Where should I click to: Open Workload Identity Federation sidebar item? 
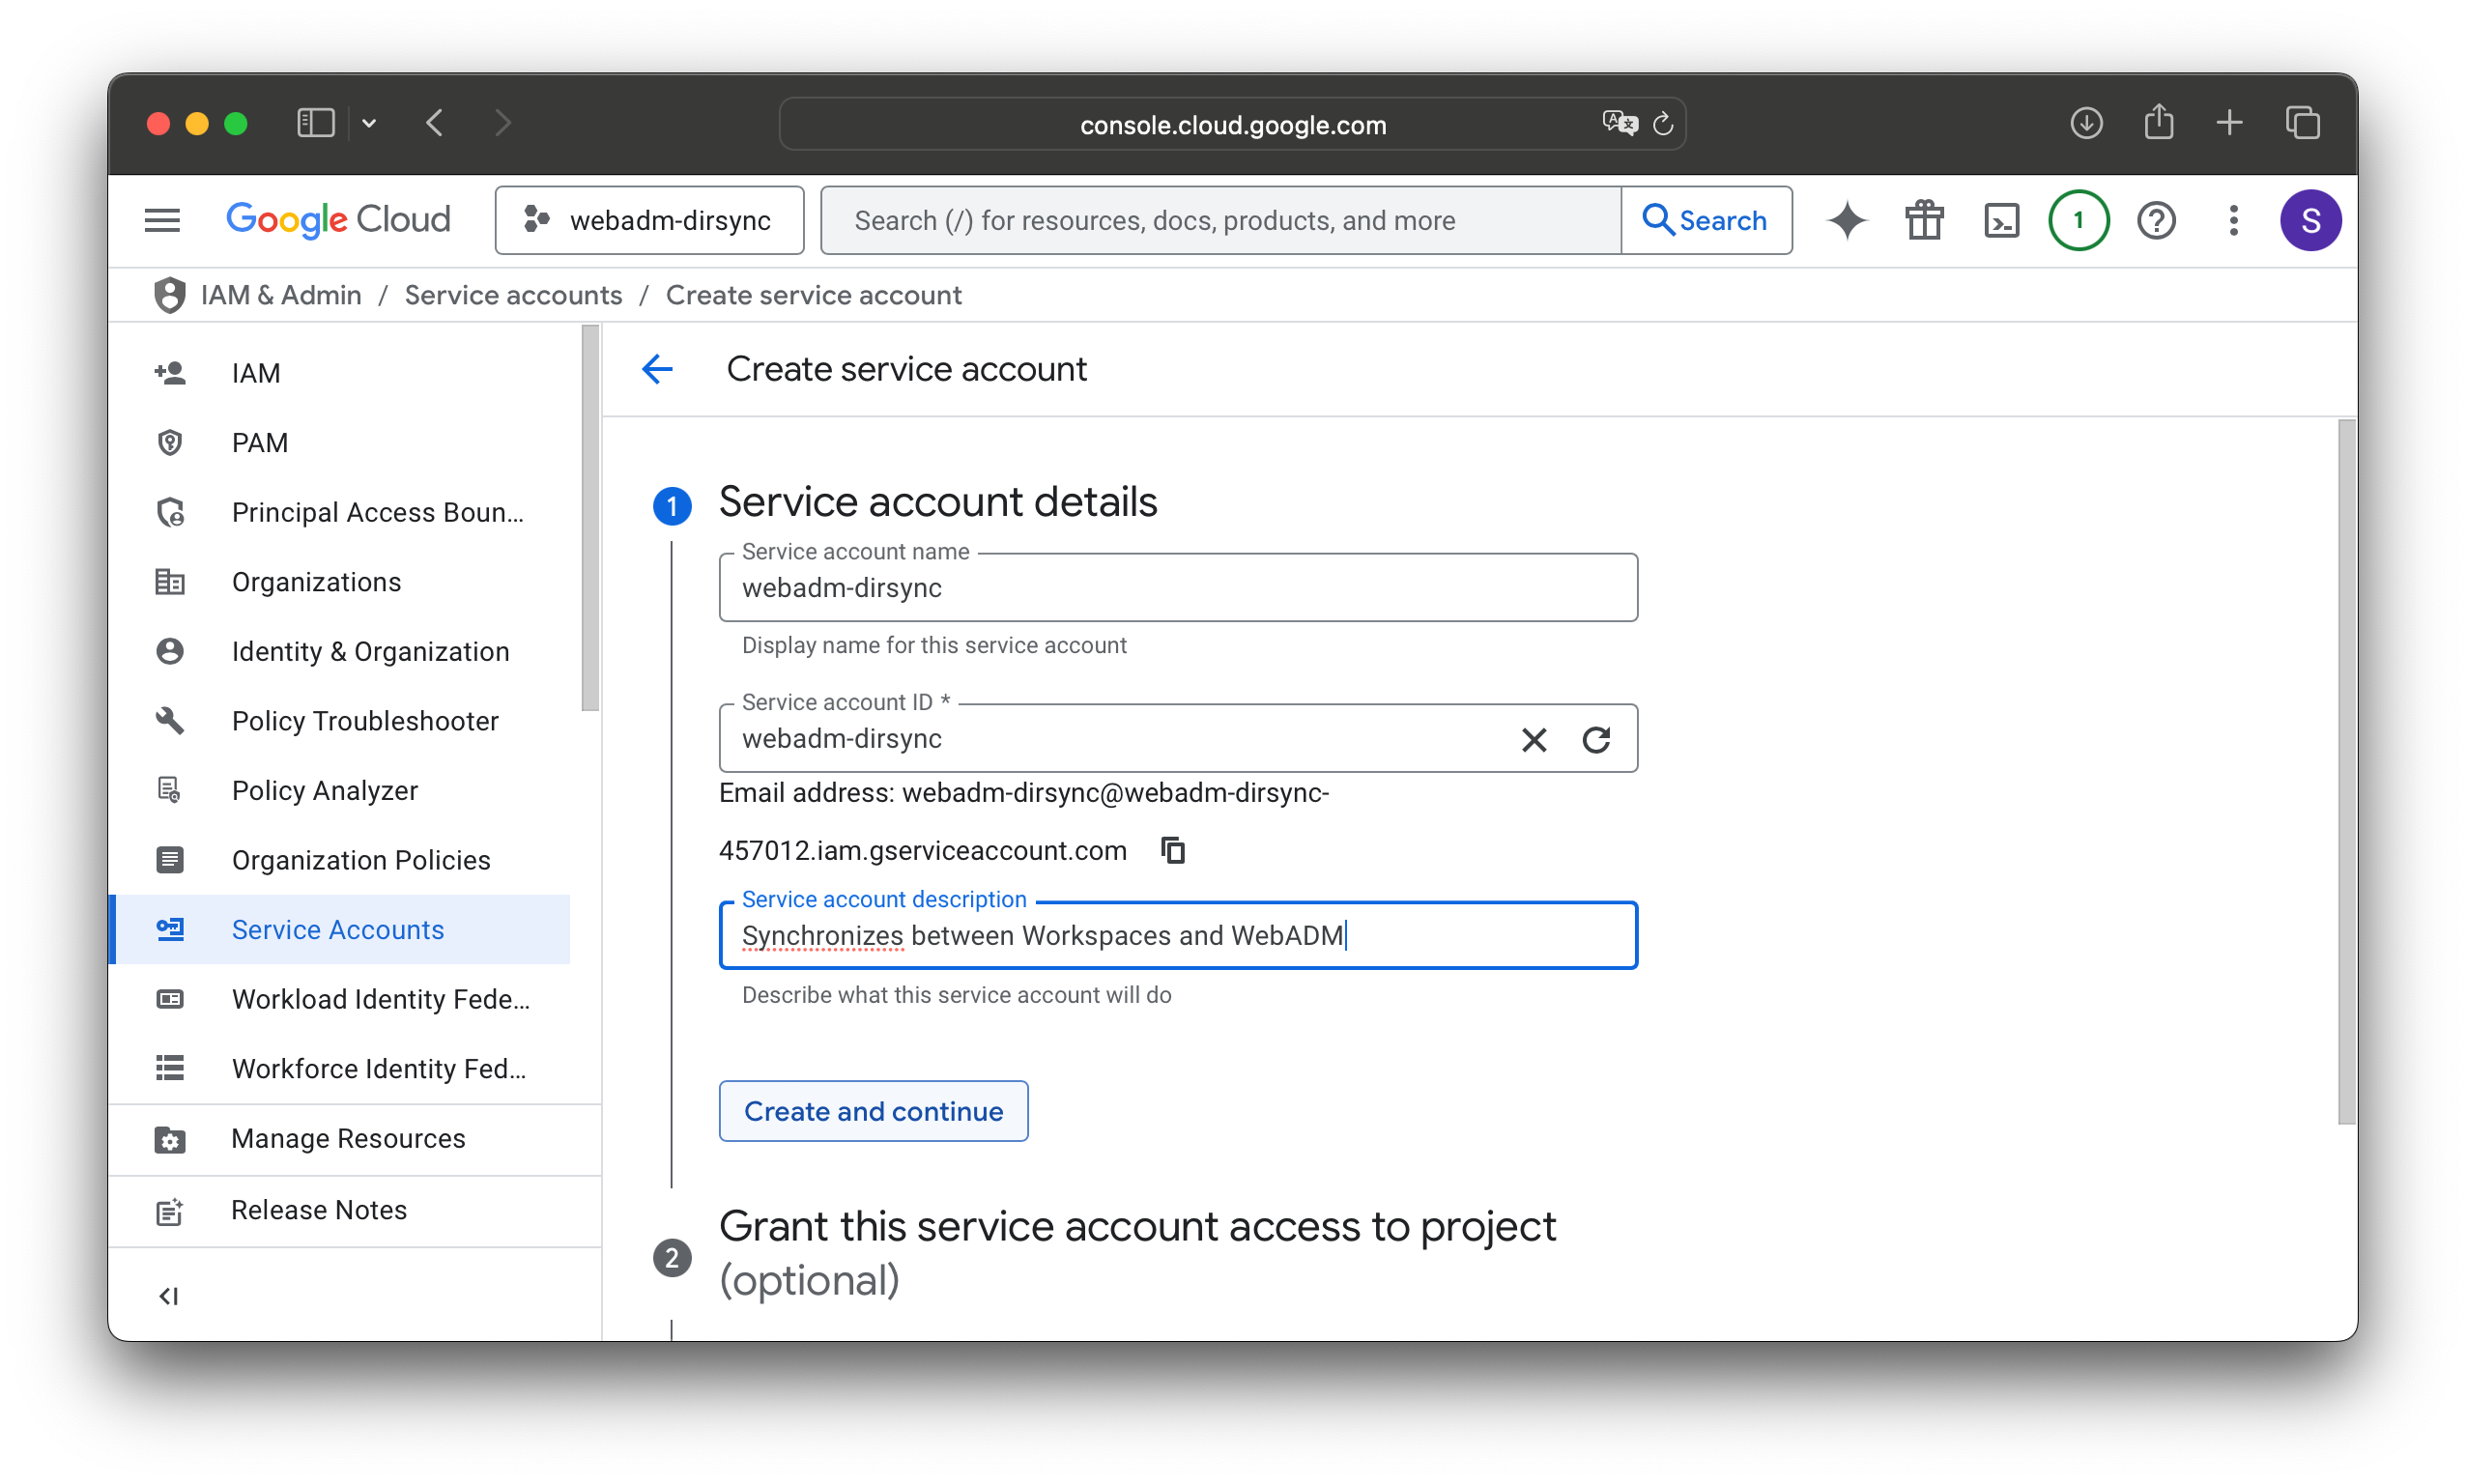click(x=340, y=999)
